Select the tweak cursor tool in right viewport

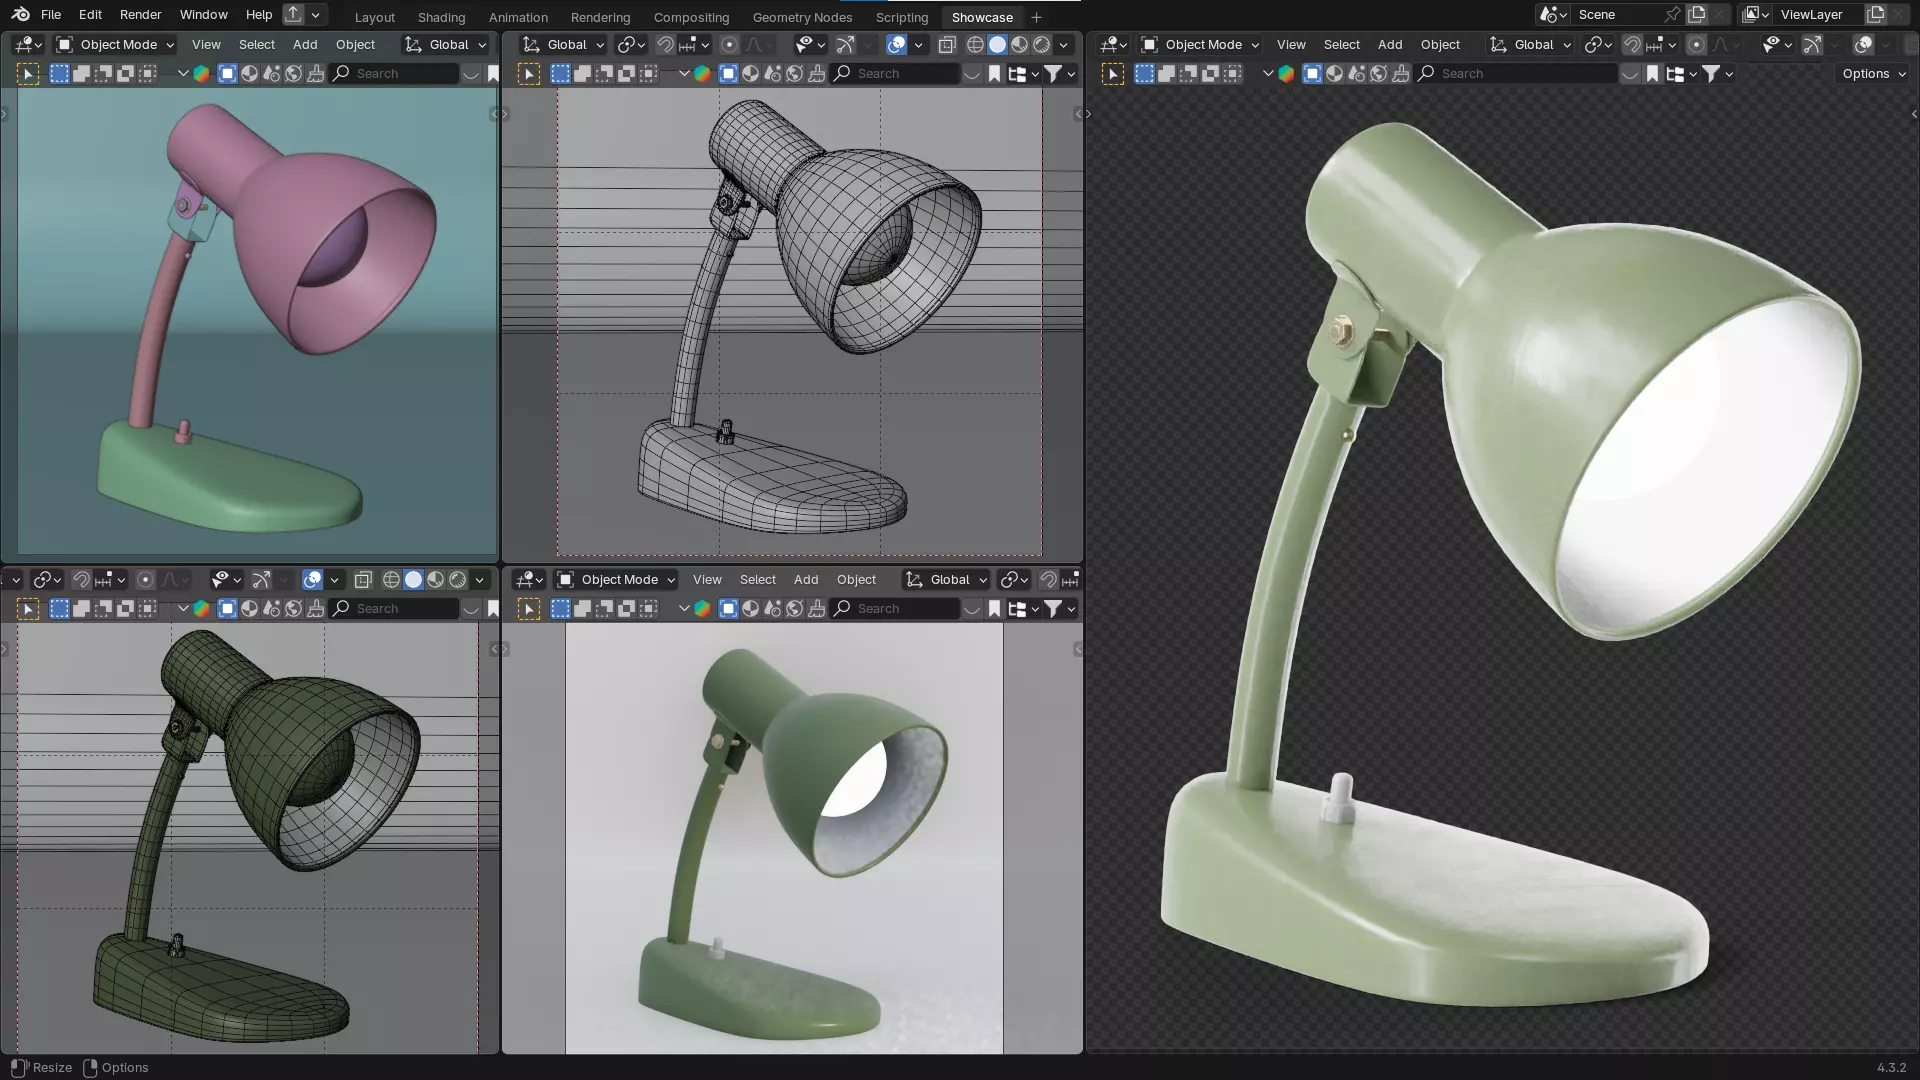coord(1113,73)
